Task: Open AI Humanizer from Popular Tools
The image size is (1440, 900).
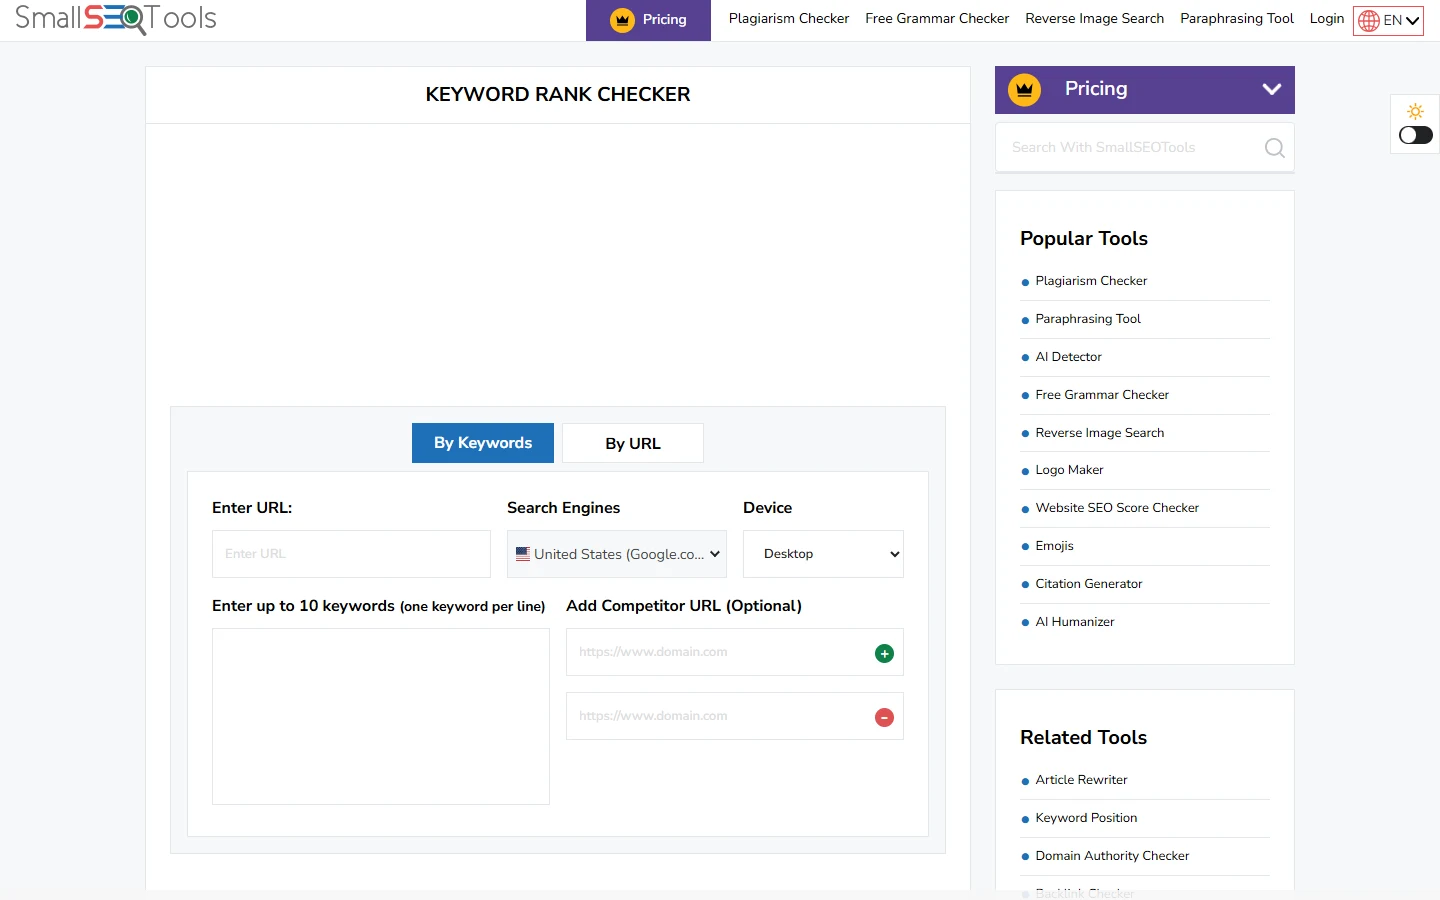Action: (x=1075, y=622)
